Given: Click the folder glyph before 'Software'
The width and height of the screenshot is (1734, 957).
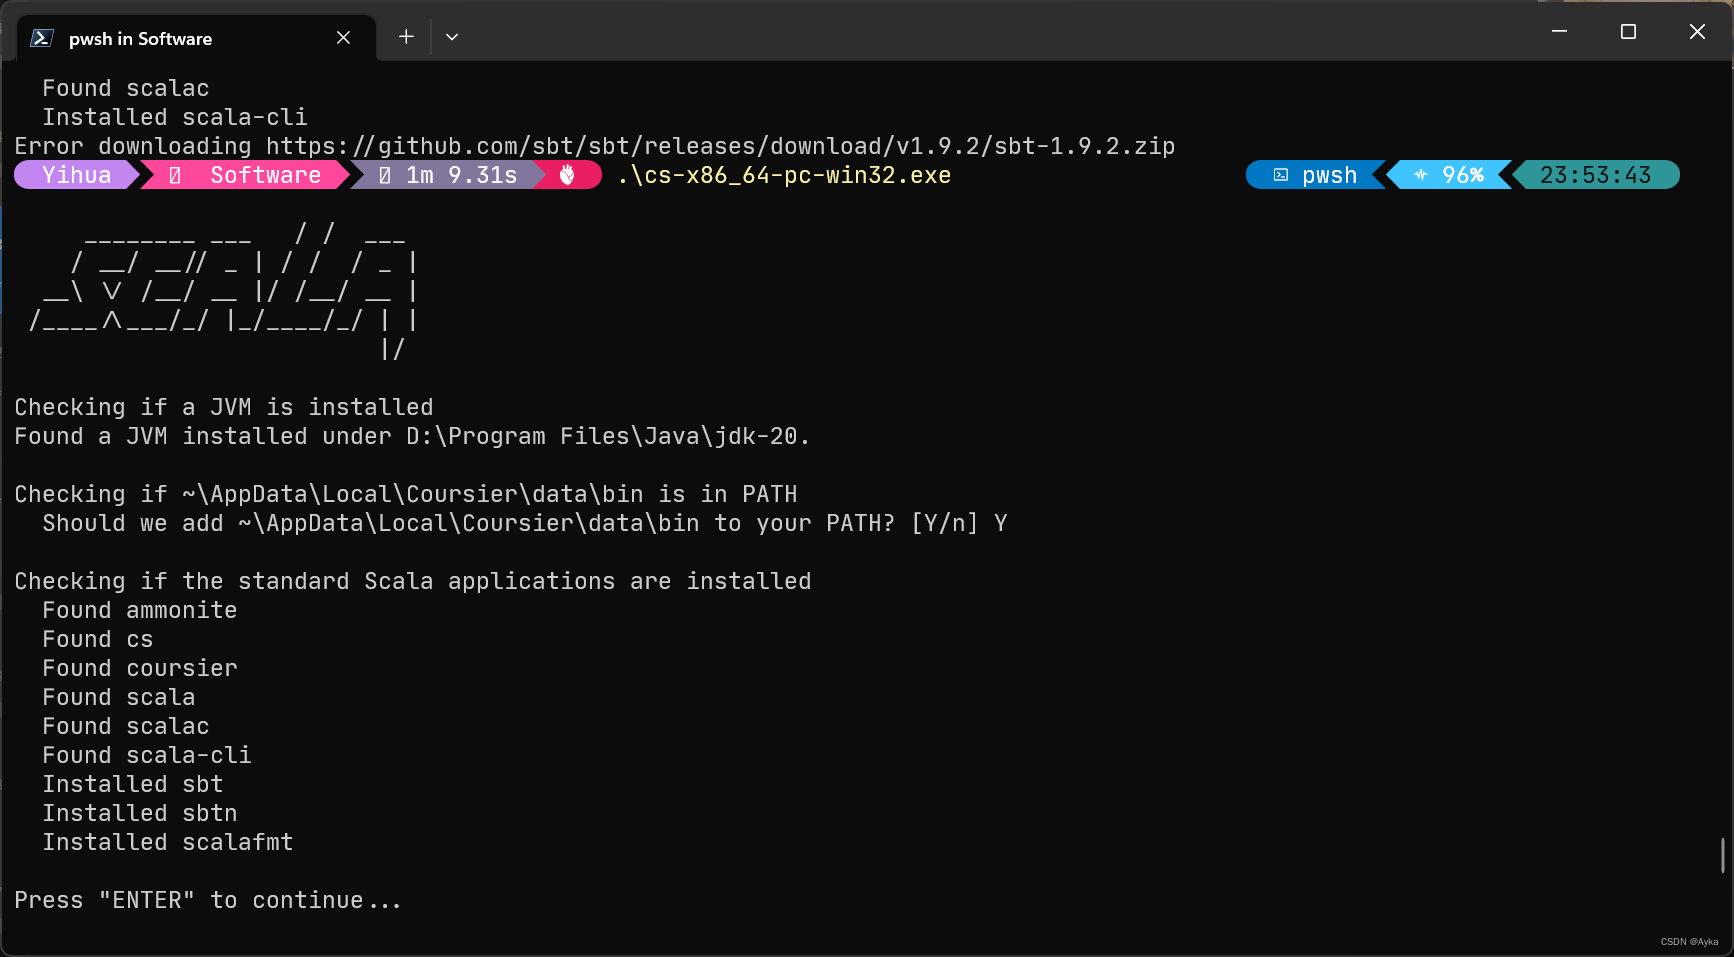Looking at the screenshot, I should tap(175, 175).
